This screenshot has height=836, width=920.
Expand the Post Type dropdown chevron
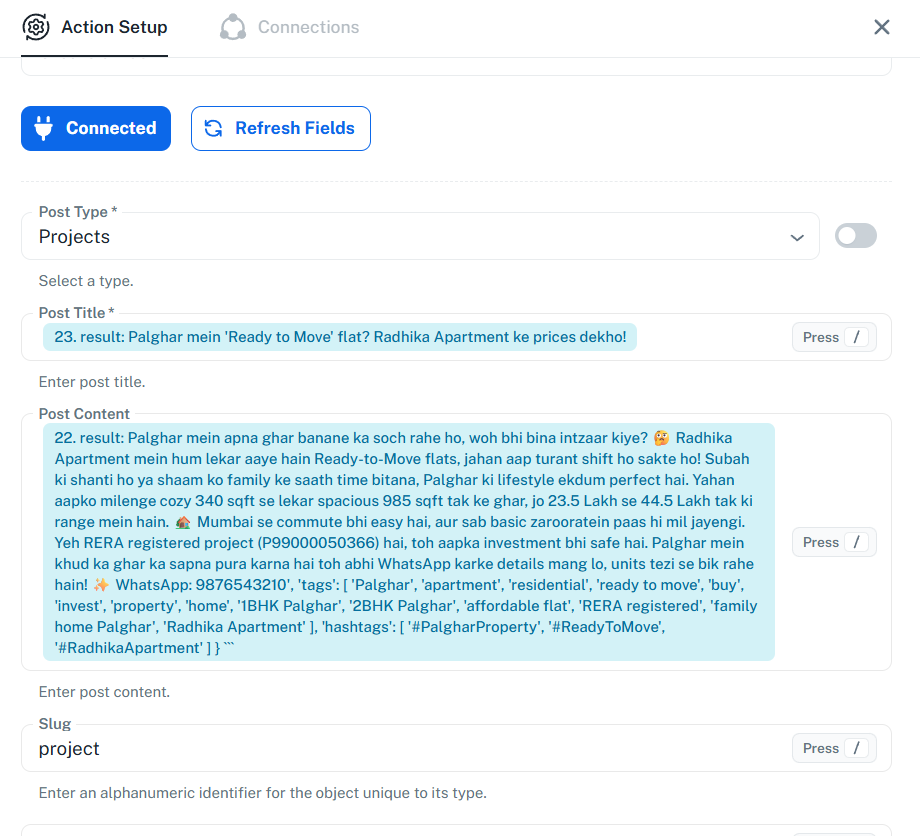797,238
